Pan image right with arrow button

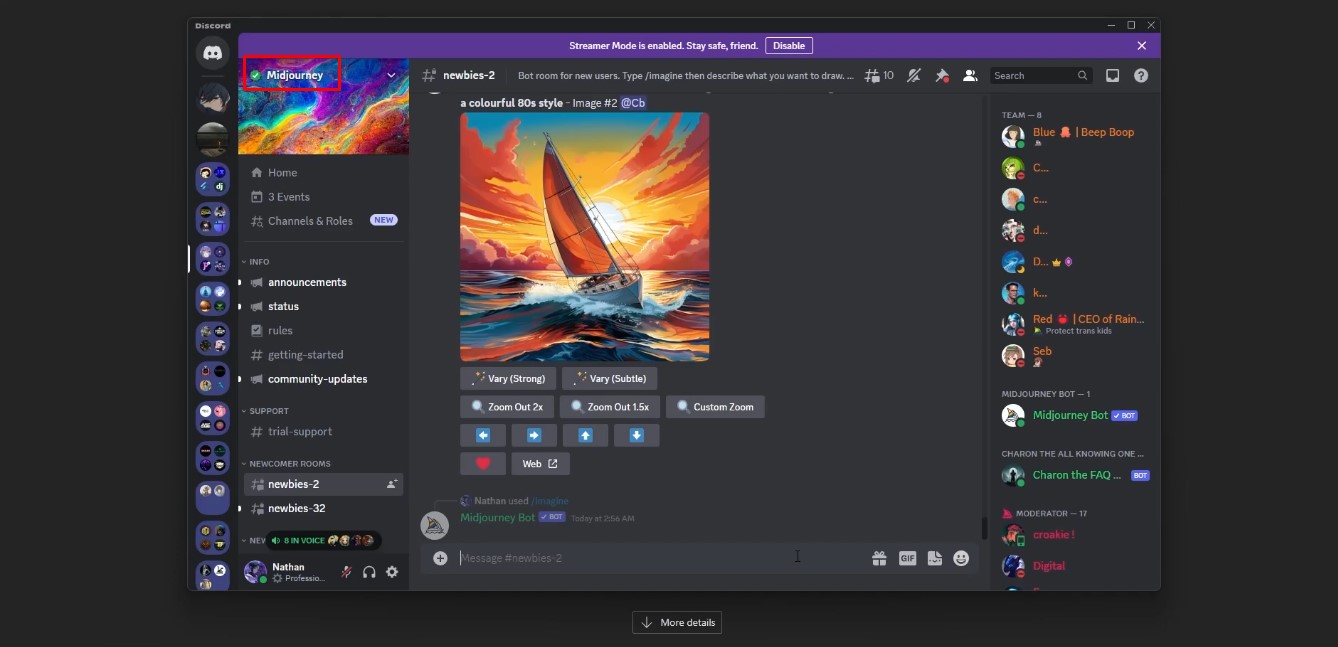click(534, 435)
